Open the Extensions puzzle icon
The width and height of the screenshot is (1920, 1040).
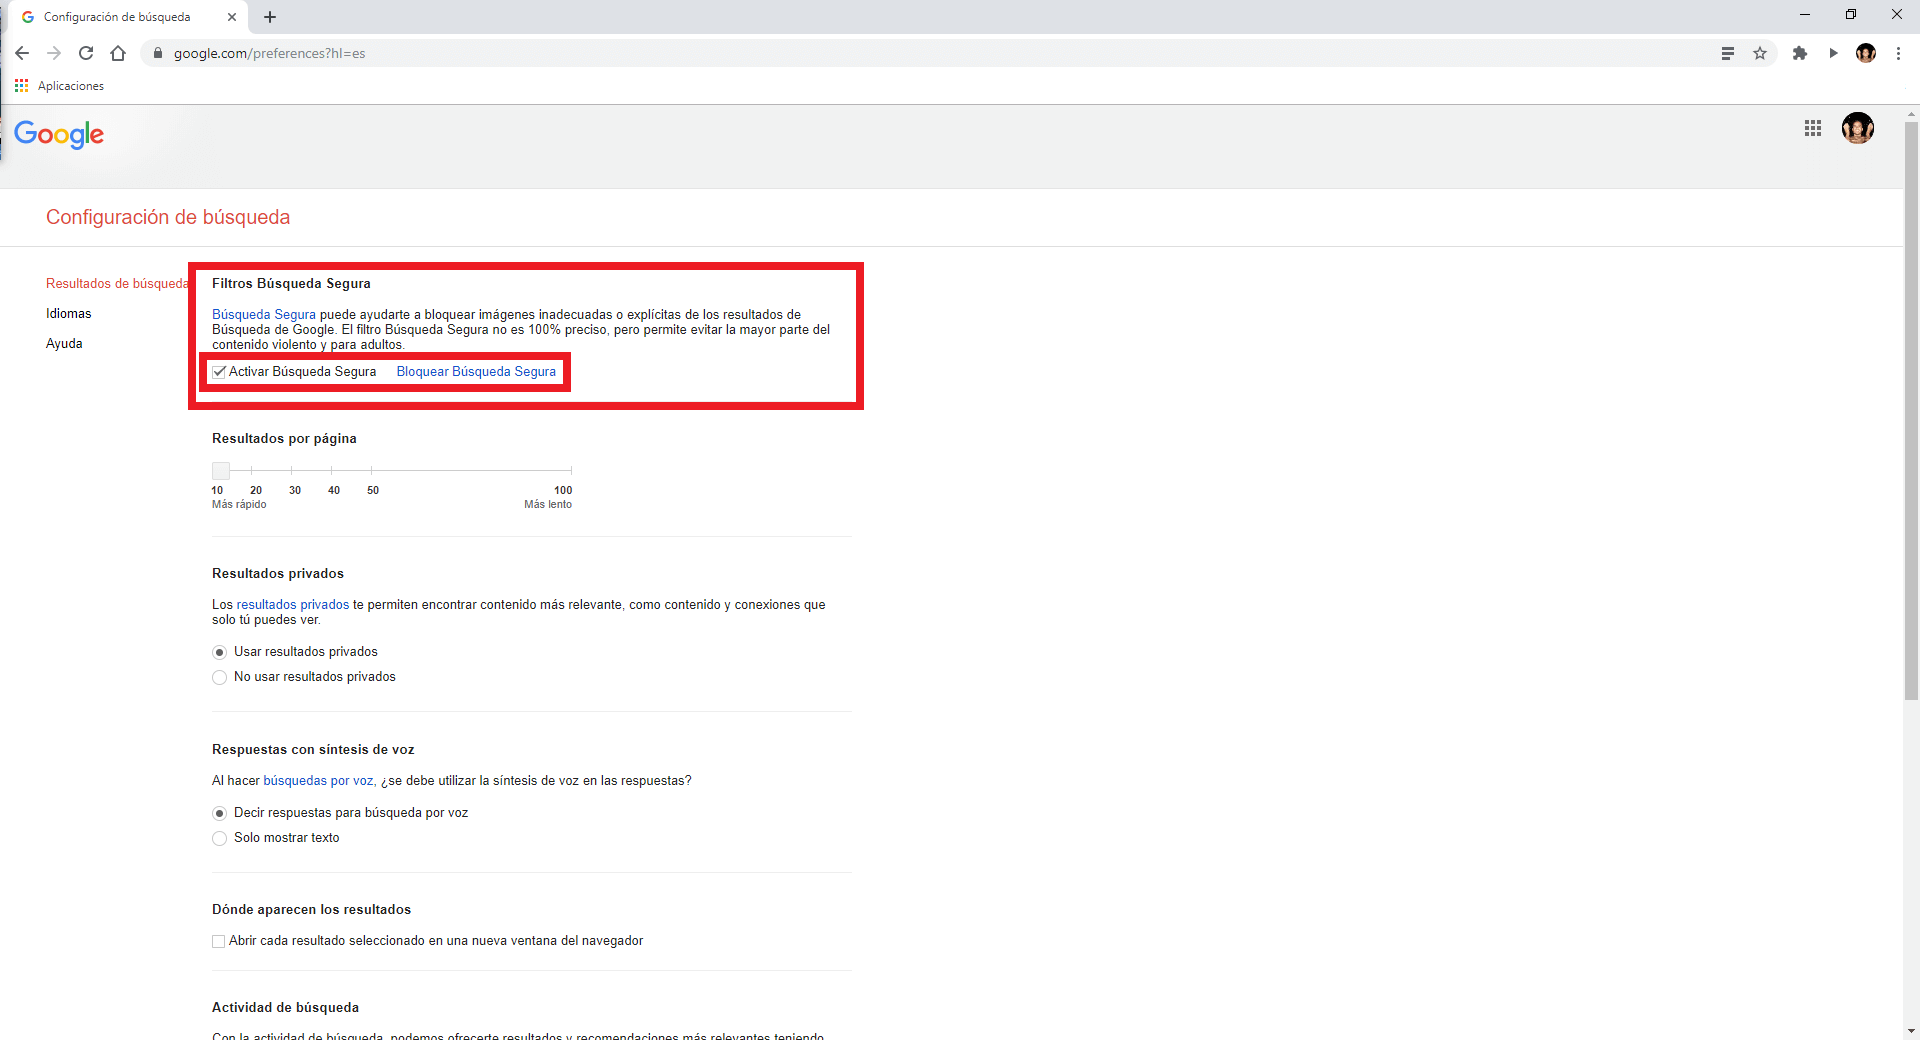pos(1800,53)
